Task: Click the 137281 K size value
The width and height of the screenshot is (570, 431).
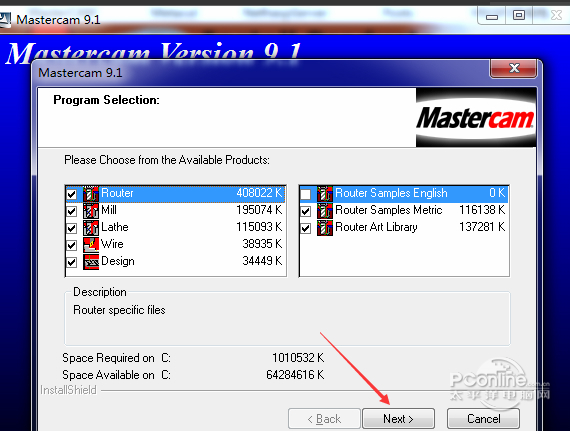Action: coord(482,227)
